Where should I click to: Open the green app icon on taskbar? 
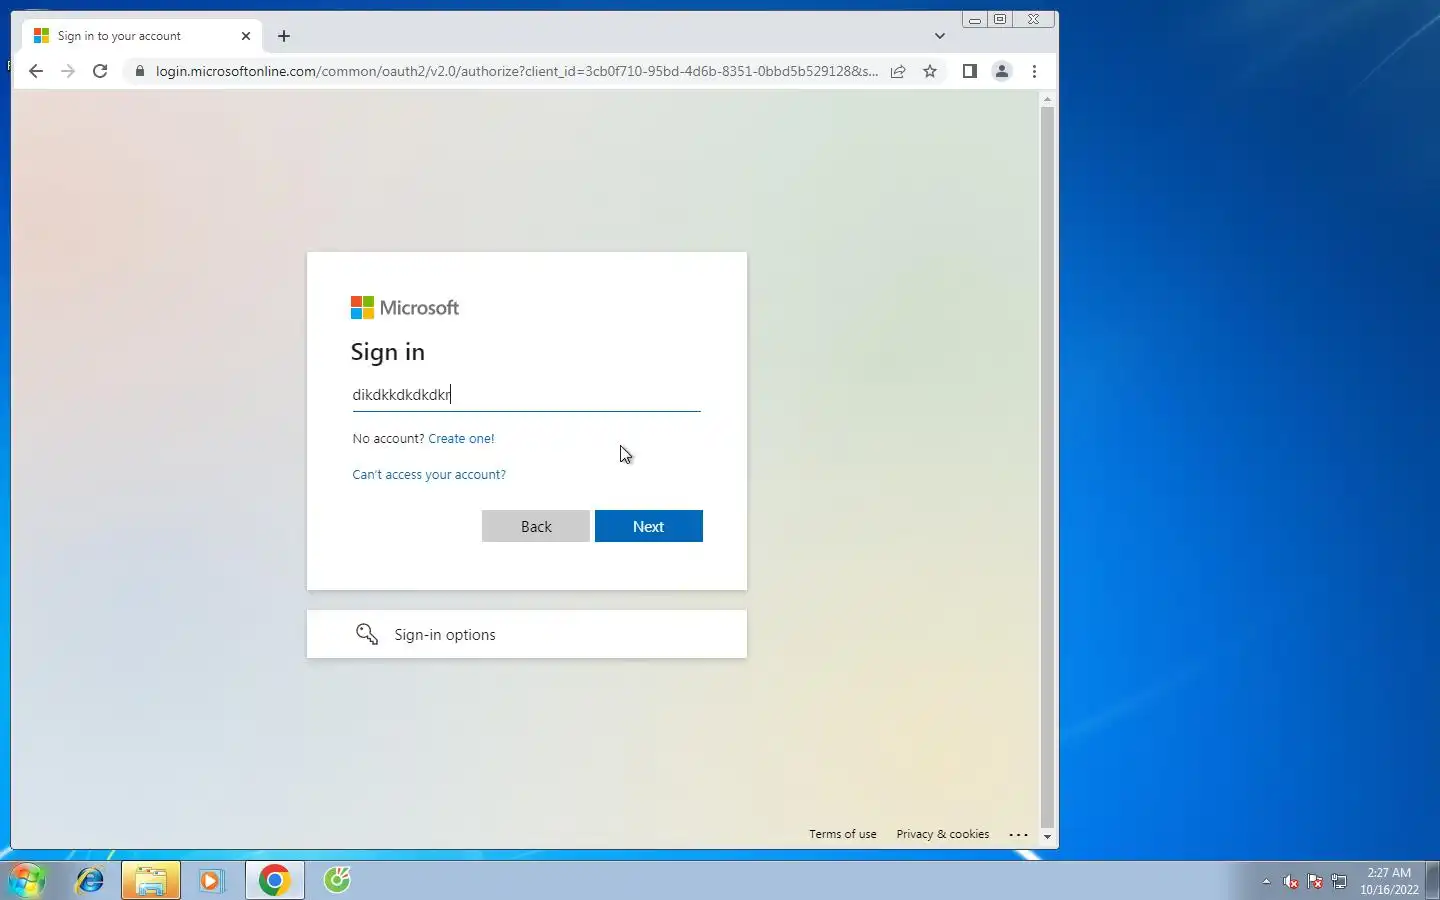pos(337,880)
